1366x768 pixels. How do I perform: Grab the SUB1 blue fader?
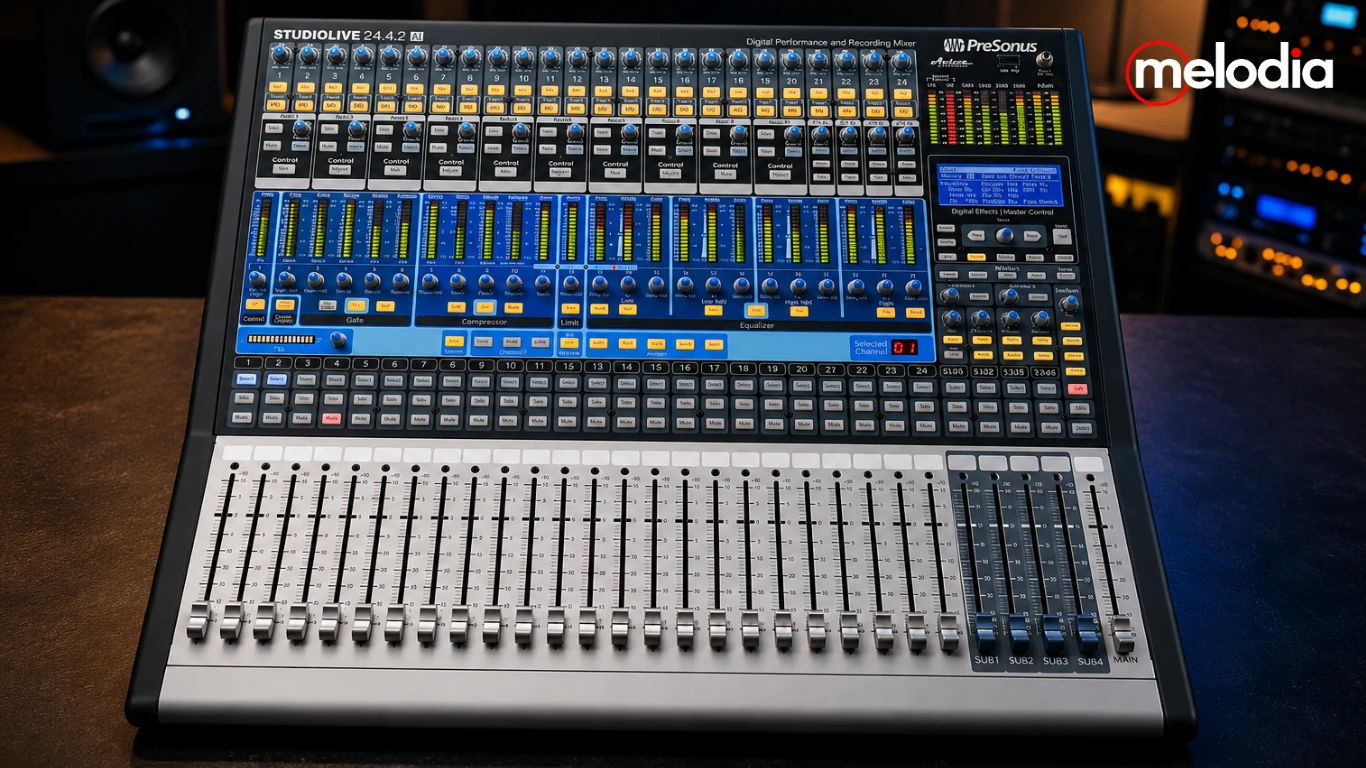[986, 634]
